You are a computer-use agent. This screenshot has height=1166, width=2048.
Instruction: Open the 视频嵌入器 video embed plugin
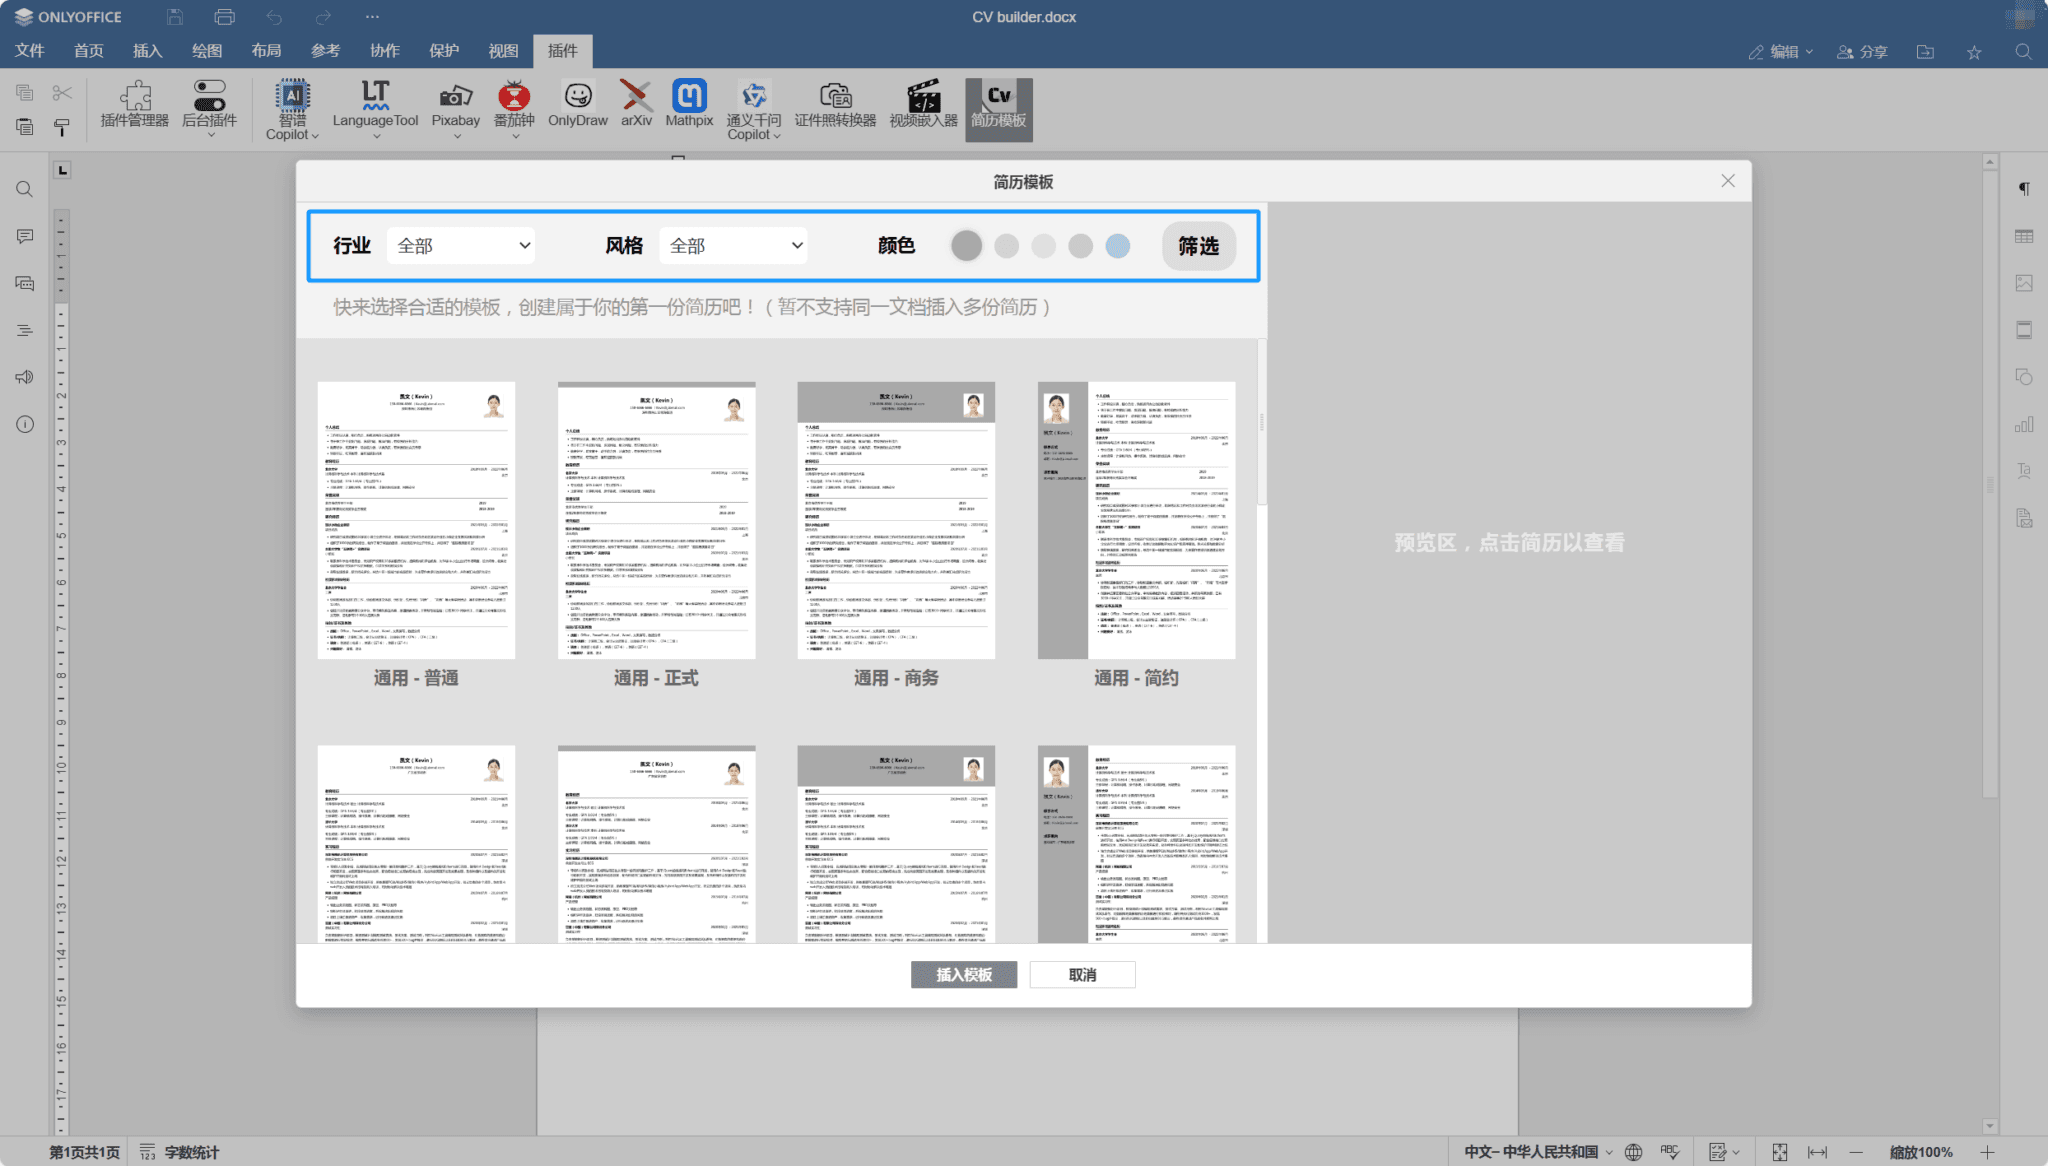coord(922,105)
